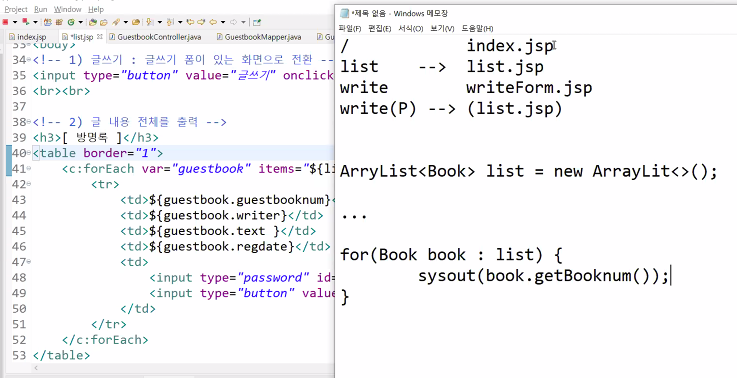The height and width of the screenshot is (378, 737).
Task: Open 편집(E) menu in Notepad
Action: coord(379,29)
